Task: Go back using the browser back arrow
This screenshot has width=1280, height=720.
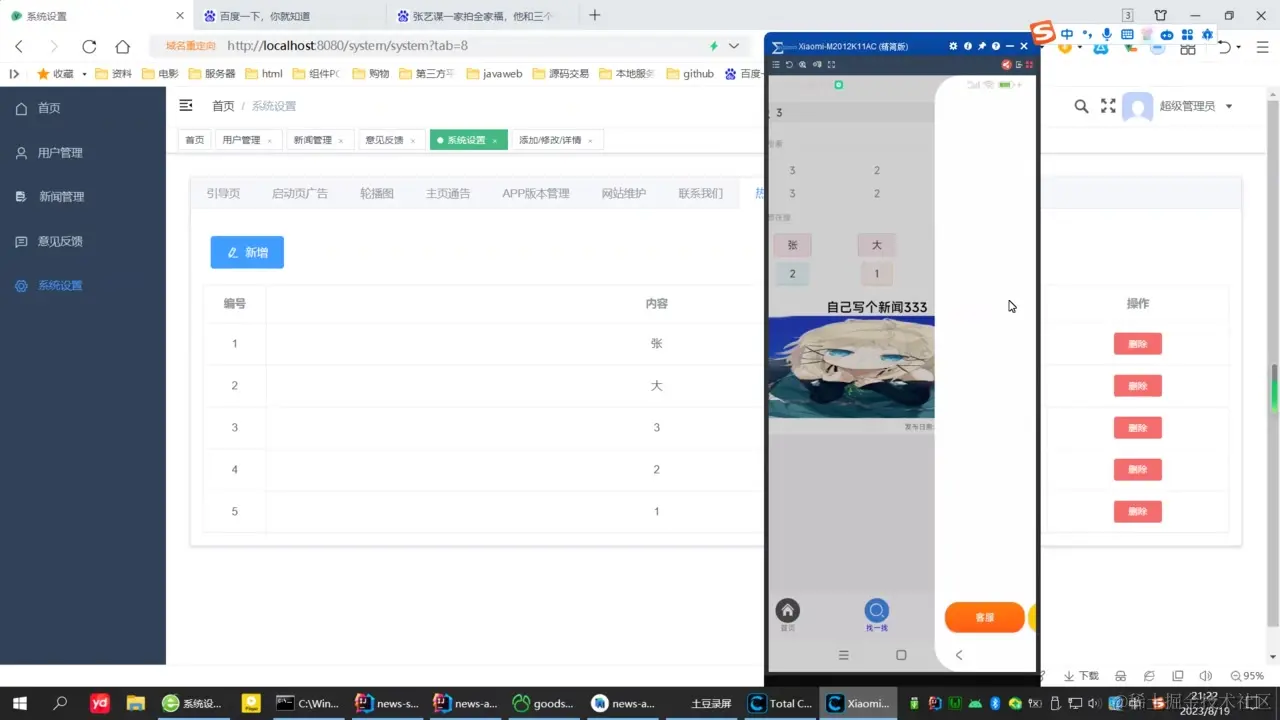Action: 19,46
